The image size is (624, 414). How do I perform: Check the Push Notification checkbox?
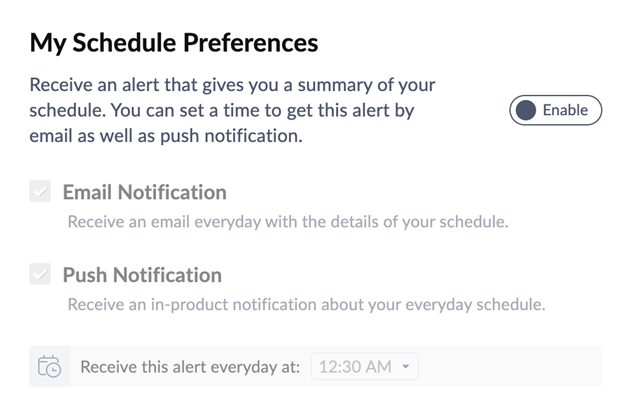click(40, 274)
